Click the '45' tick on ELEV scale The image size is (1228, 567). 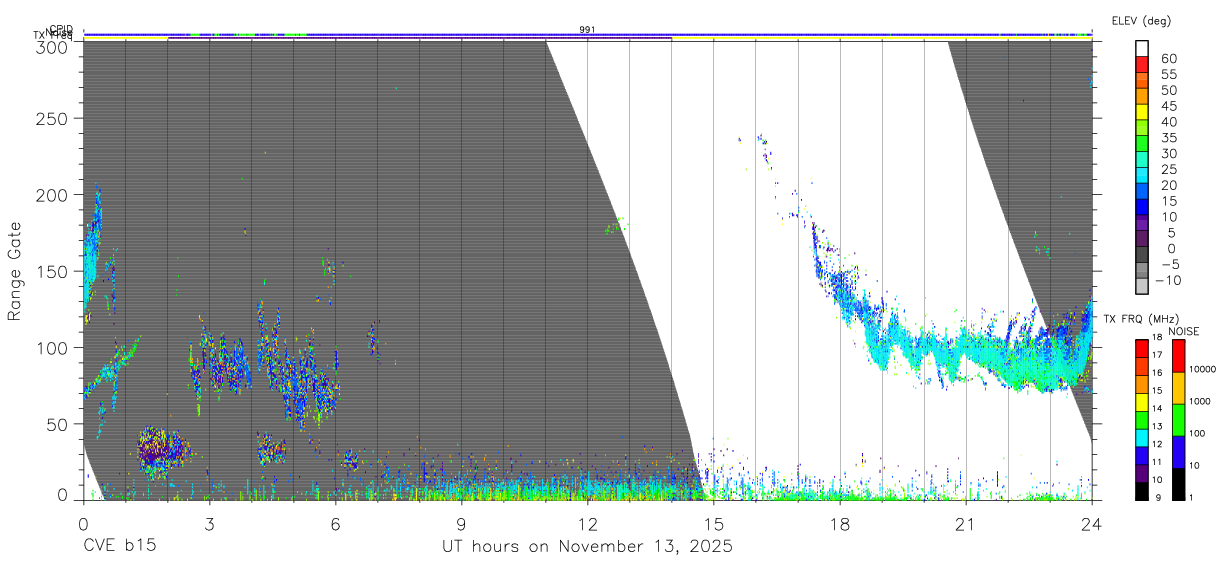click(x=1168, y=106)
